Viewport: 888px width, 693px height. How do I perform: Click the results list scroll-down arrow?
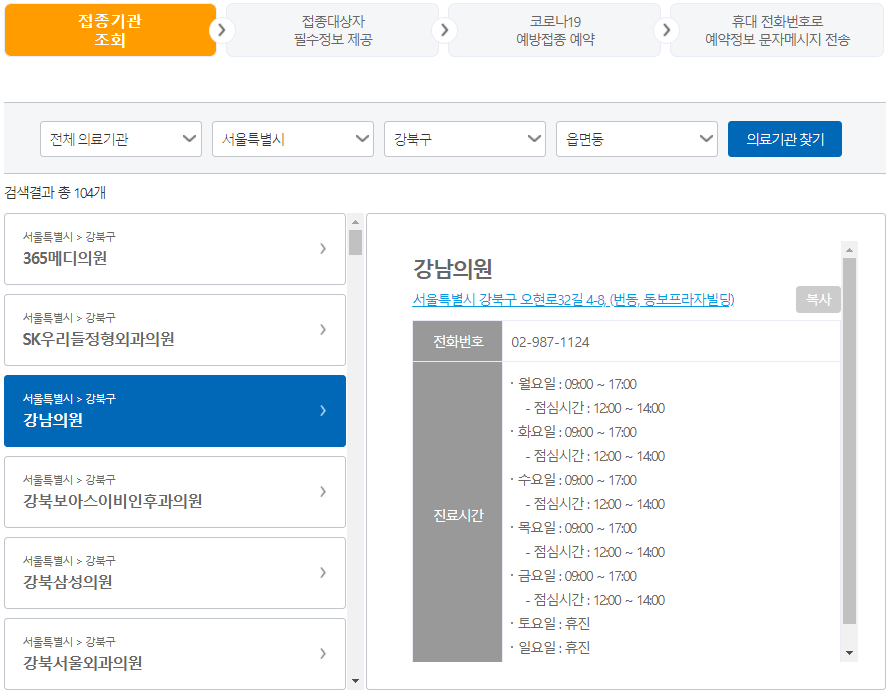pos(355,681)
